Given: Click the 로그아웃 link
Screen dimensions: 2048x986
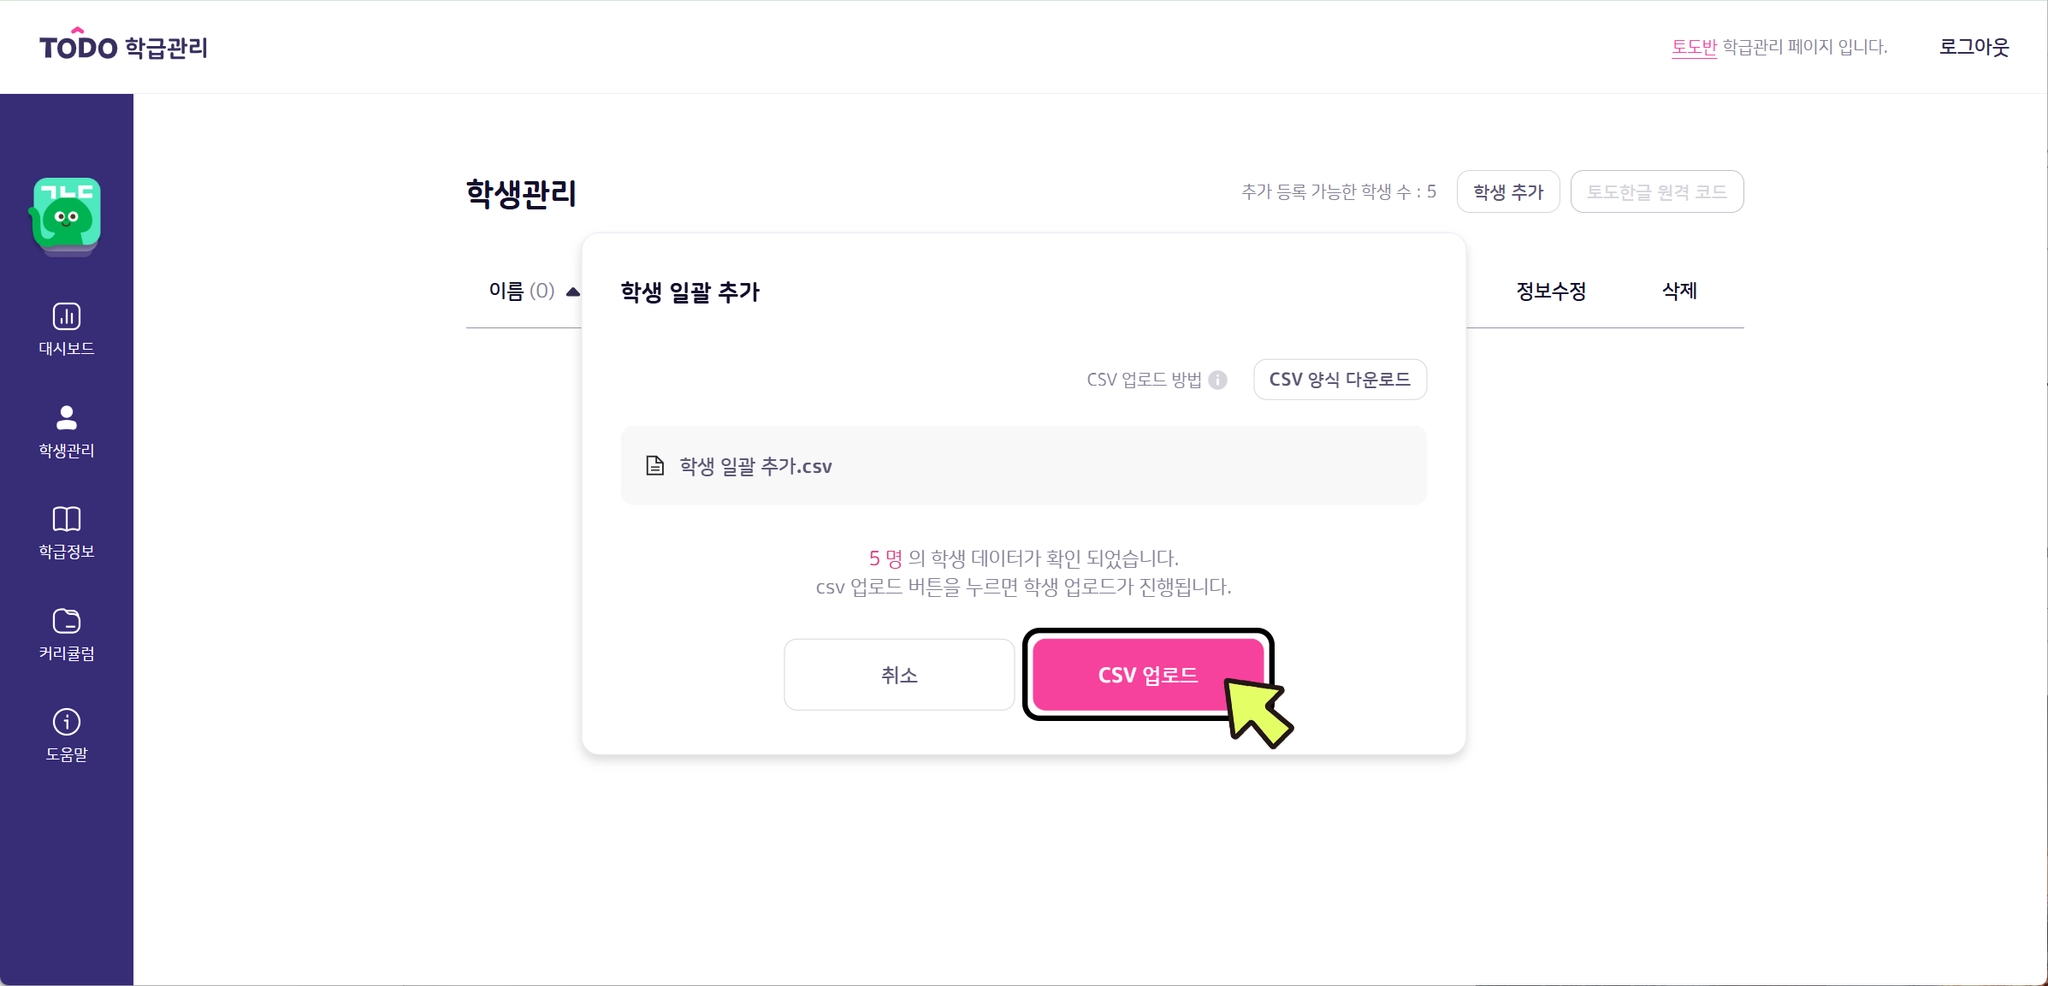Looking at the screenshot, I should 1973,47.
